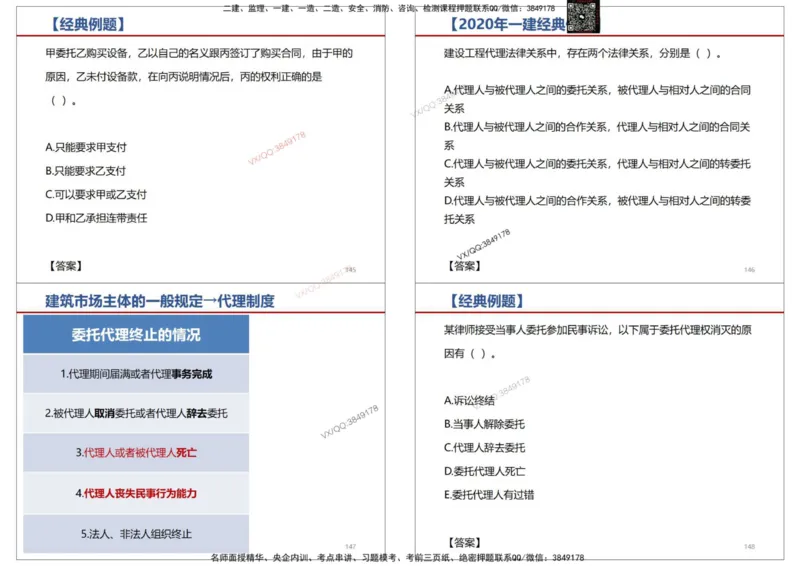Click row 3.代理人或者被代理人死亡
The height and width of the screenshot is (566, 800).
(x=136, y=453)
